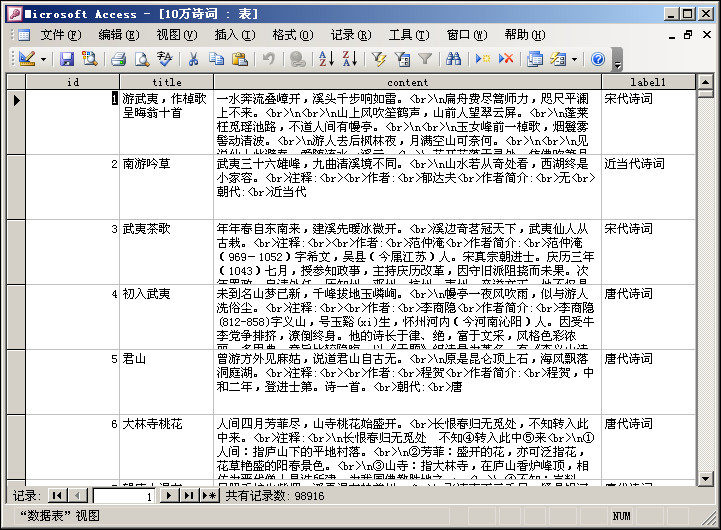The height and width of the screenshot is (530, 721).
Task: Open the 编辑(E) menu
Action: click(x=119, y=35)
